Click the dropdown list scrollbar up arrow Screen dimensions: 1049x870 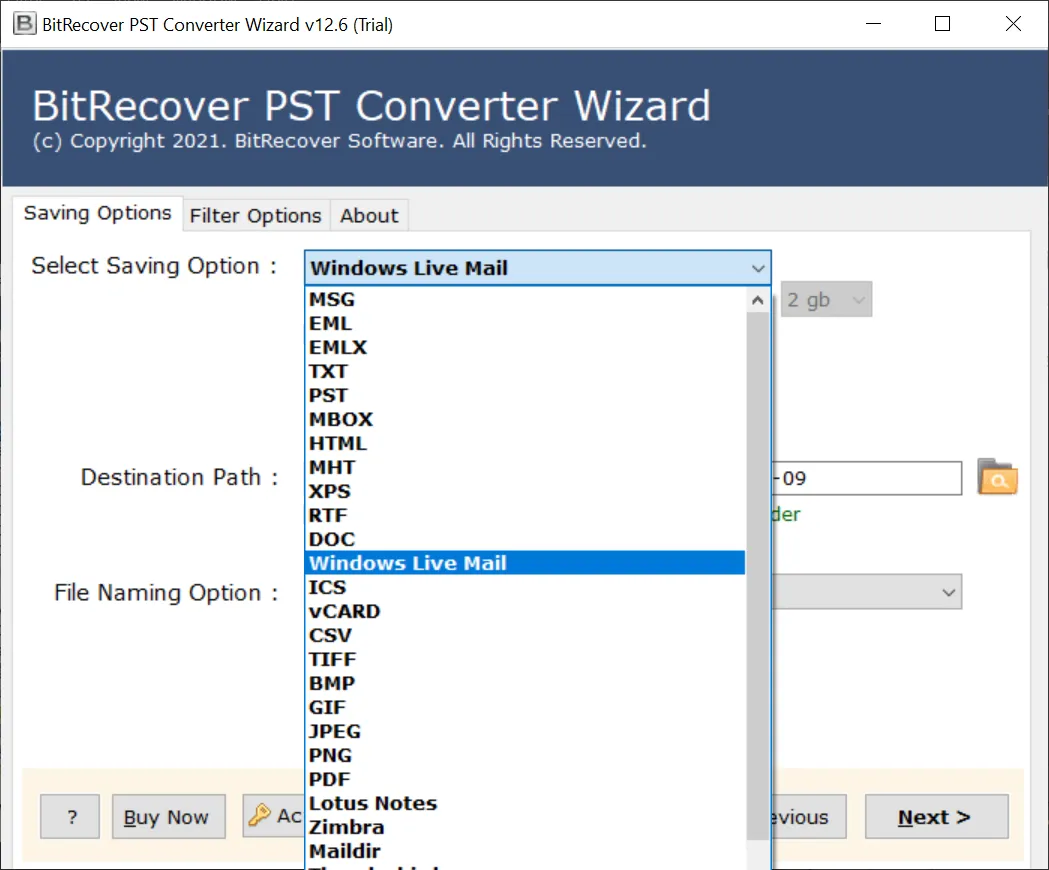point(759,300)
